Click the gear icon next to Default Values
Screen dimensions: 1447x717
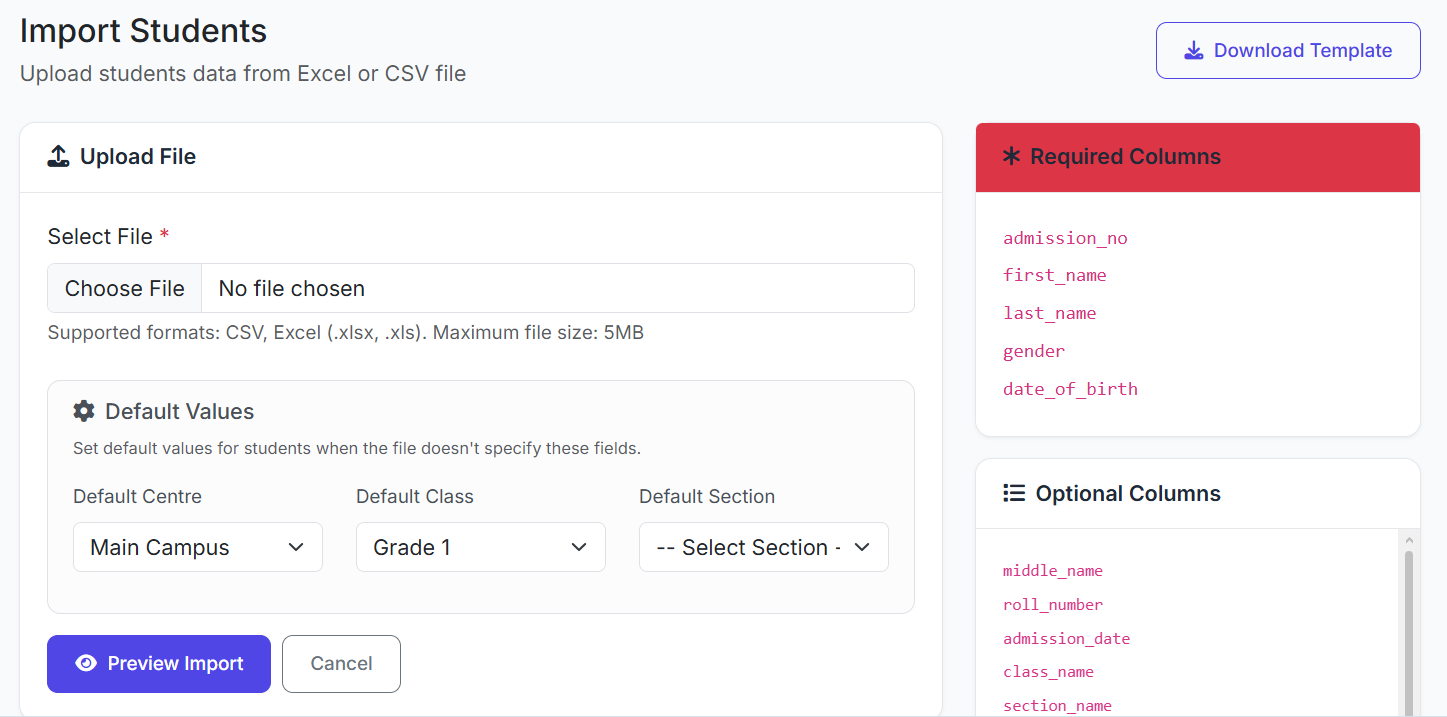84,411
